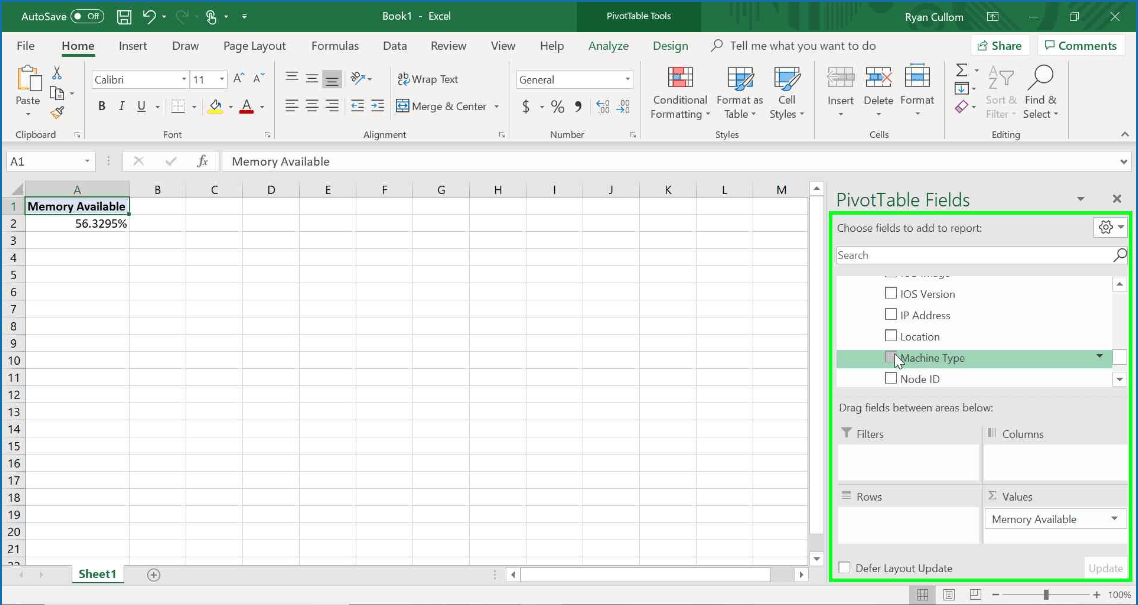Expand the formula bar
Viewport: 1138px width, 605px height.
coord(1123,161)
